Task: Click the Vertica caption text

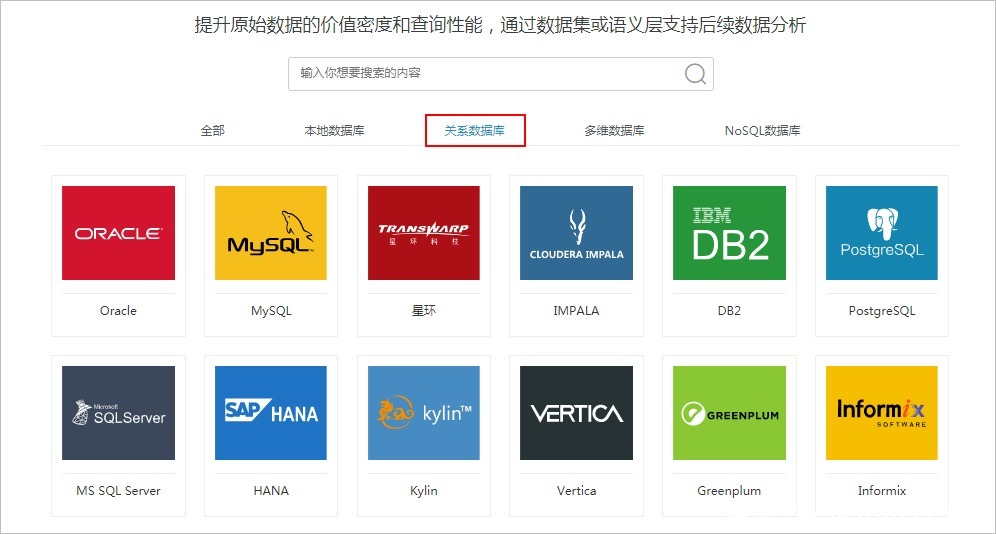Action: 576,490
